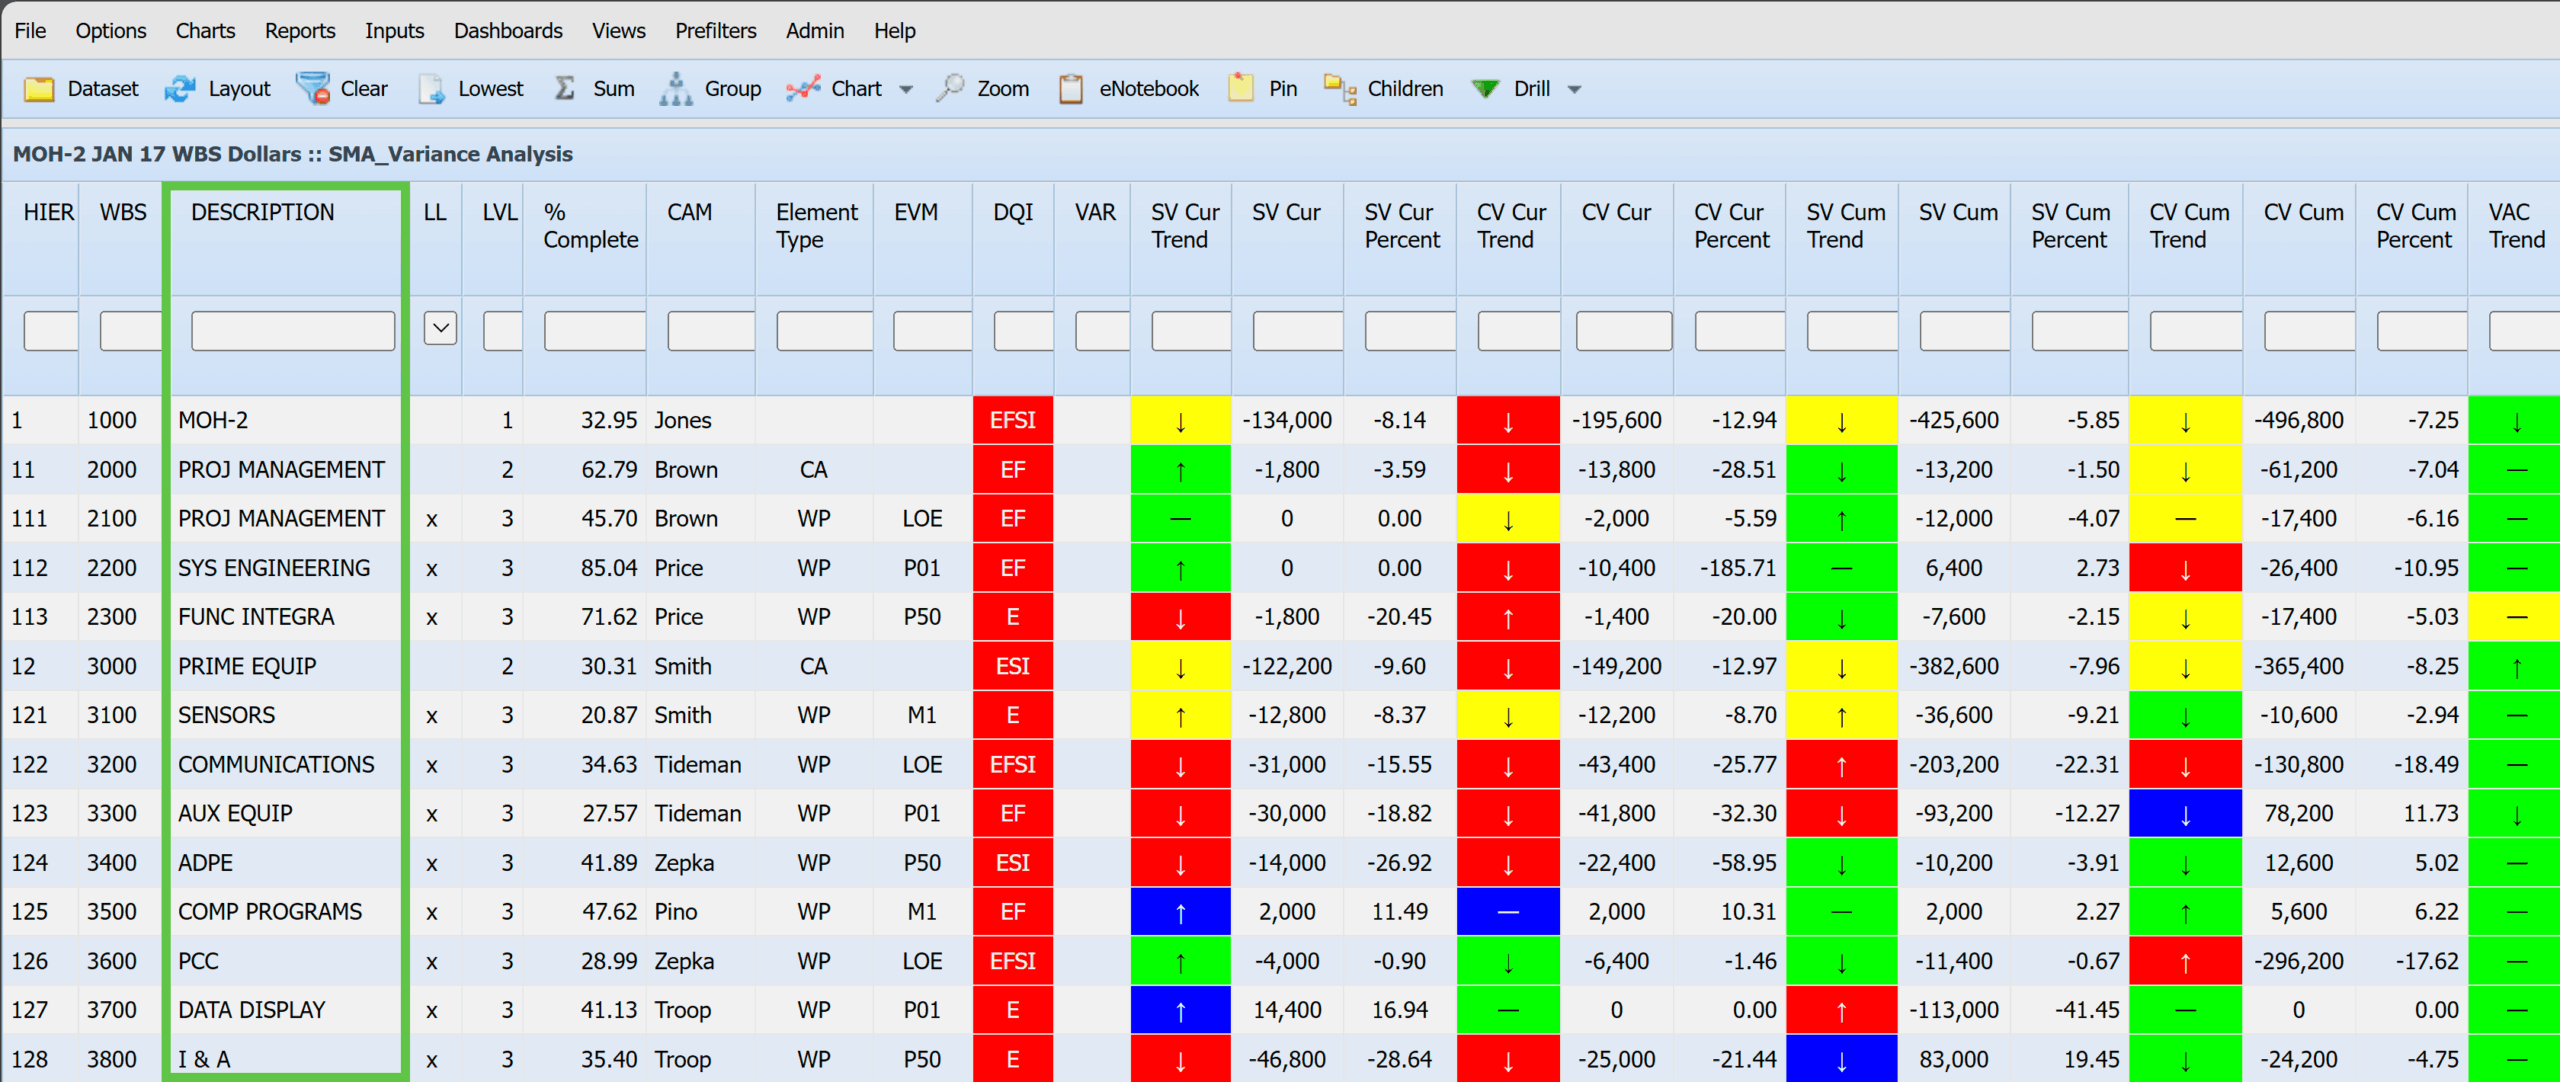Expand the Chart dropdown arrow

point(906,90)
